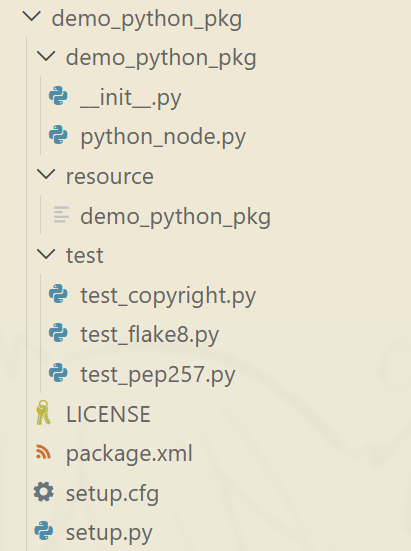
Task: Open the python_node.py file
Action: coord(163,137)
